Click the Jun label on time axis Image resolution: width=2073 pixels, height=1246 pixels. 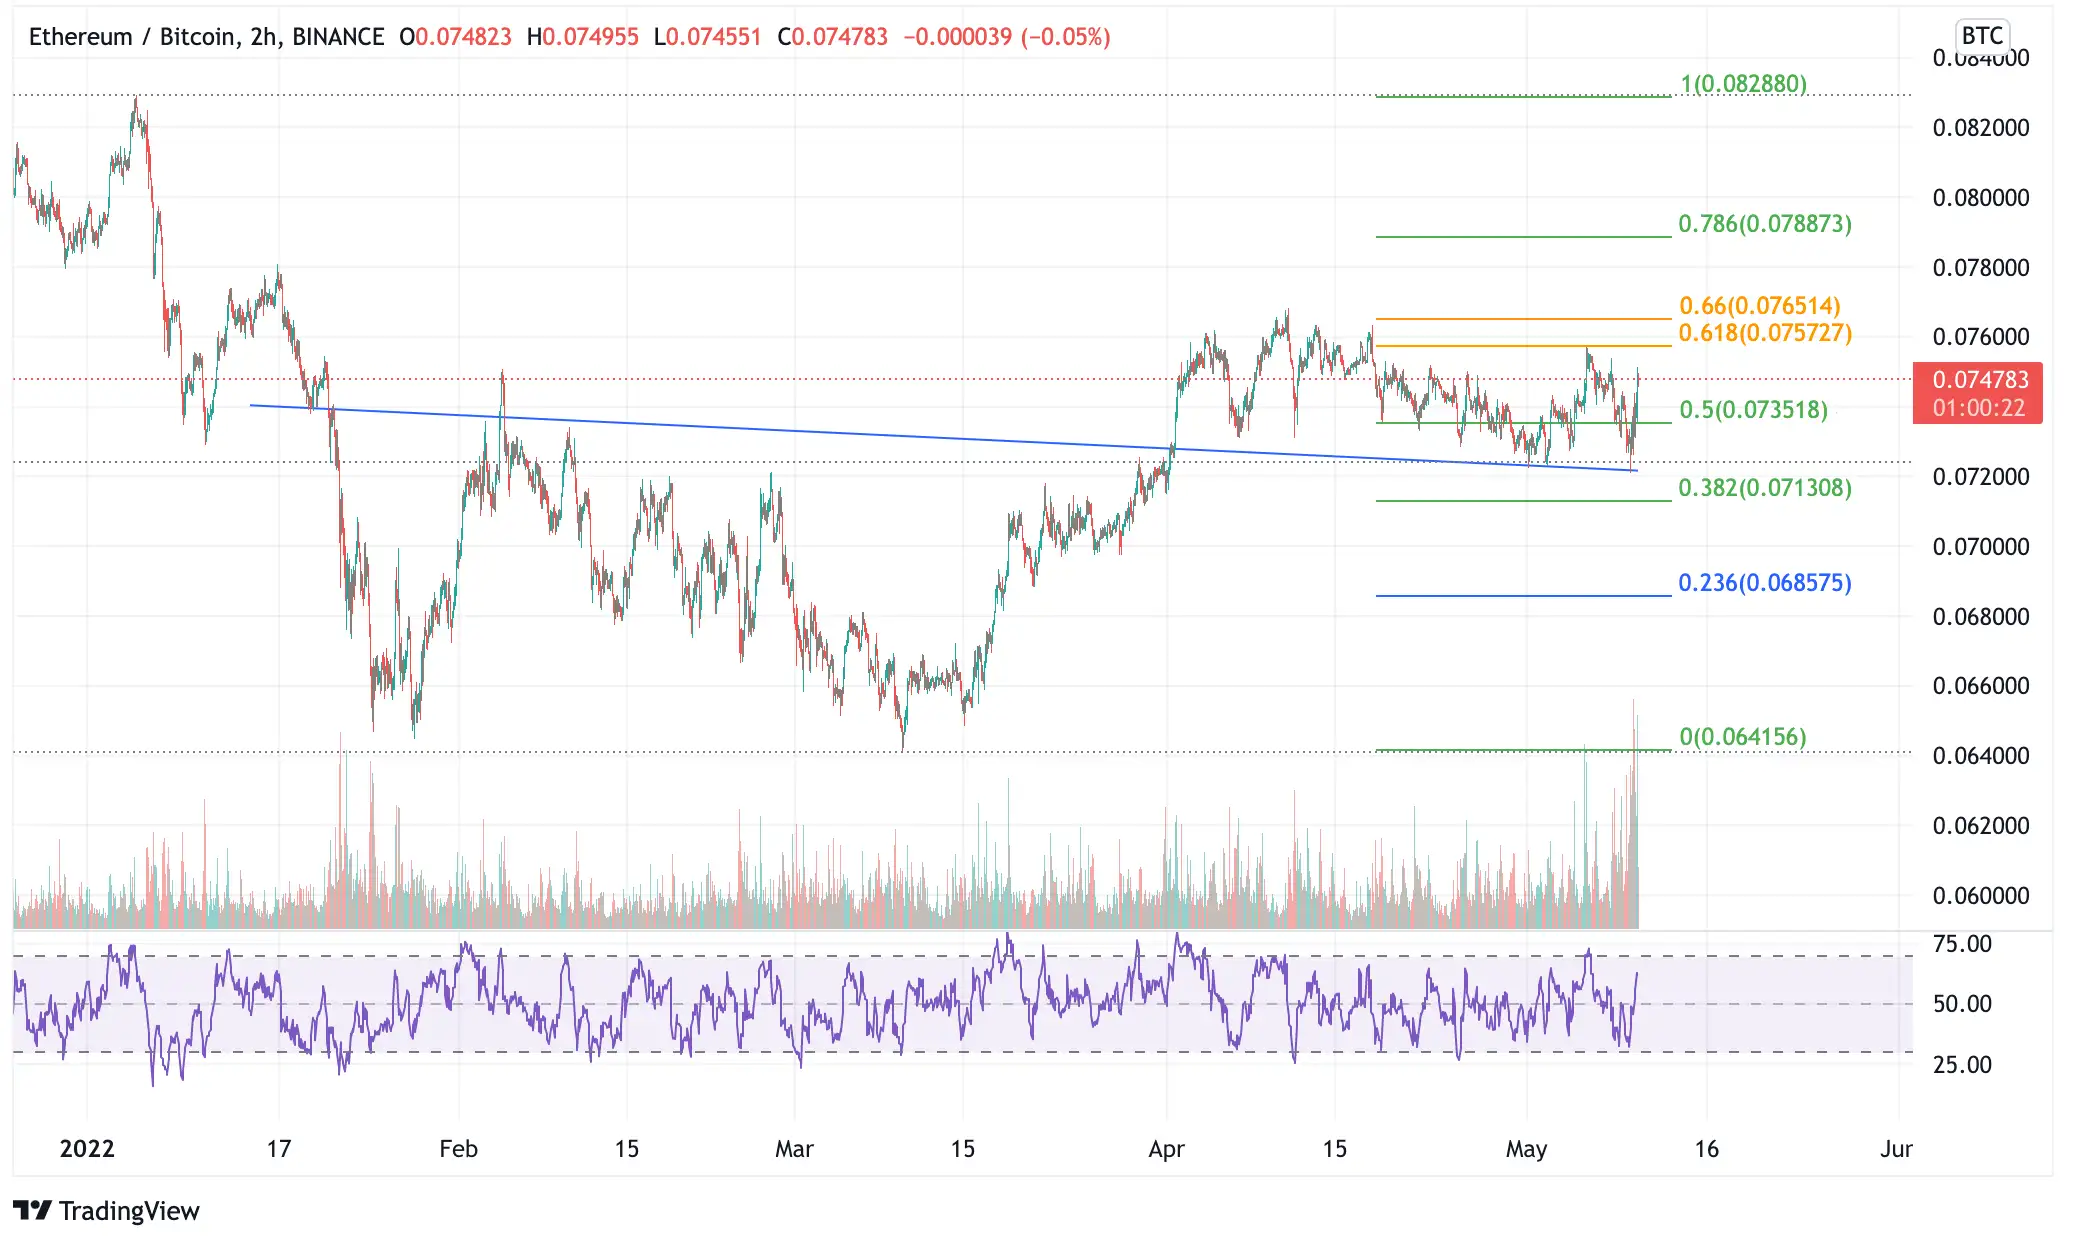(x=1896, y=1148)
